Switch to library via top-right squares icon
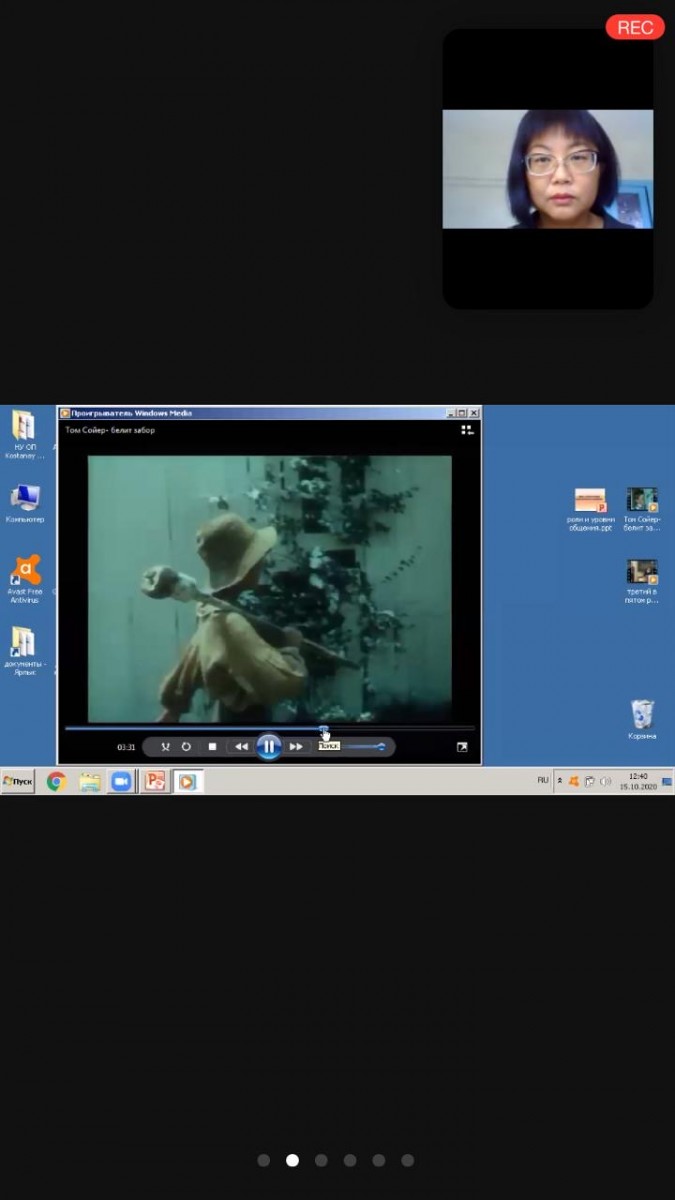Image resolution: width=675 pixels, height=1200 pixels. (467, 430)
